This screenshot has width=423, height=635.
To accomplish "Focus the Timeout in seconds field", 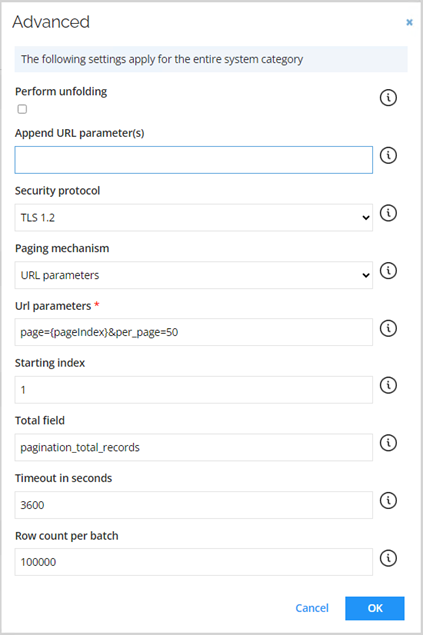I will tap(193, 505).
